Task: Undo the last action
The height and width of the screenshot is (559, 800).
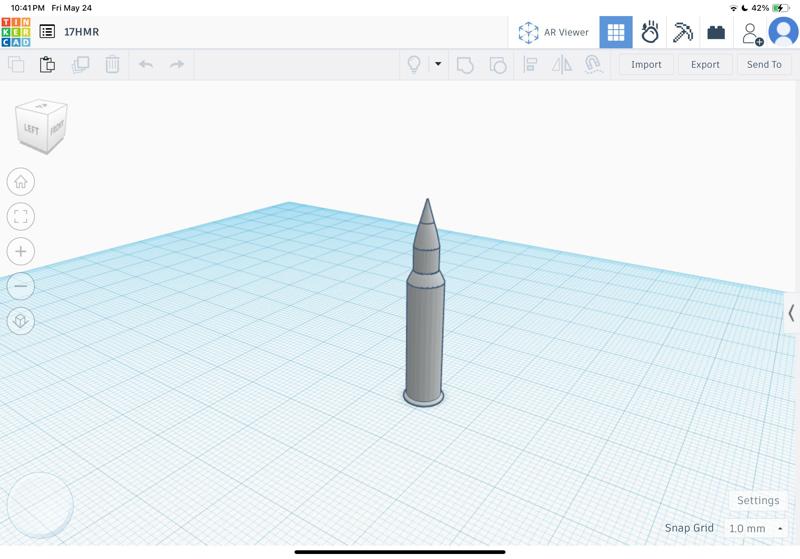Action: pos(146,64)
